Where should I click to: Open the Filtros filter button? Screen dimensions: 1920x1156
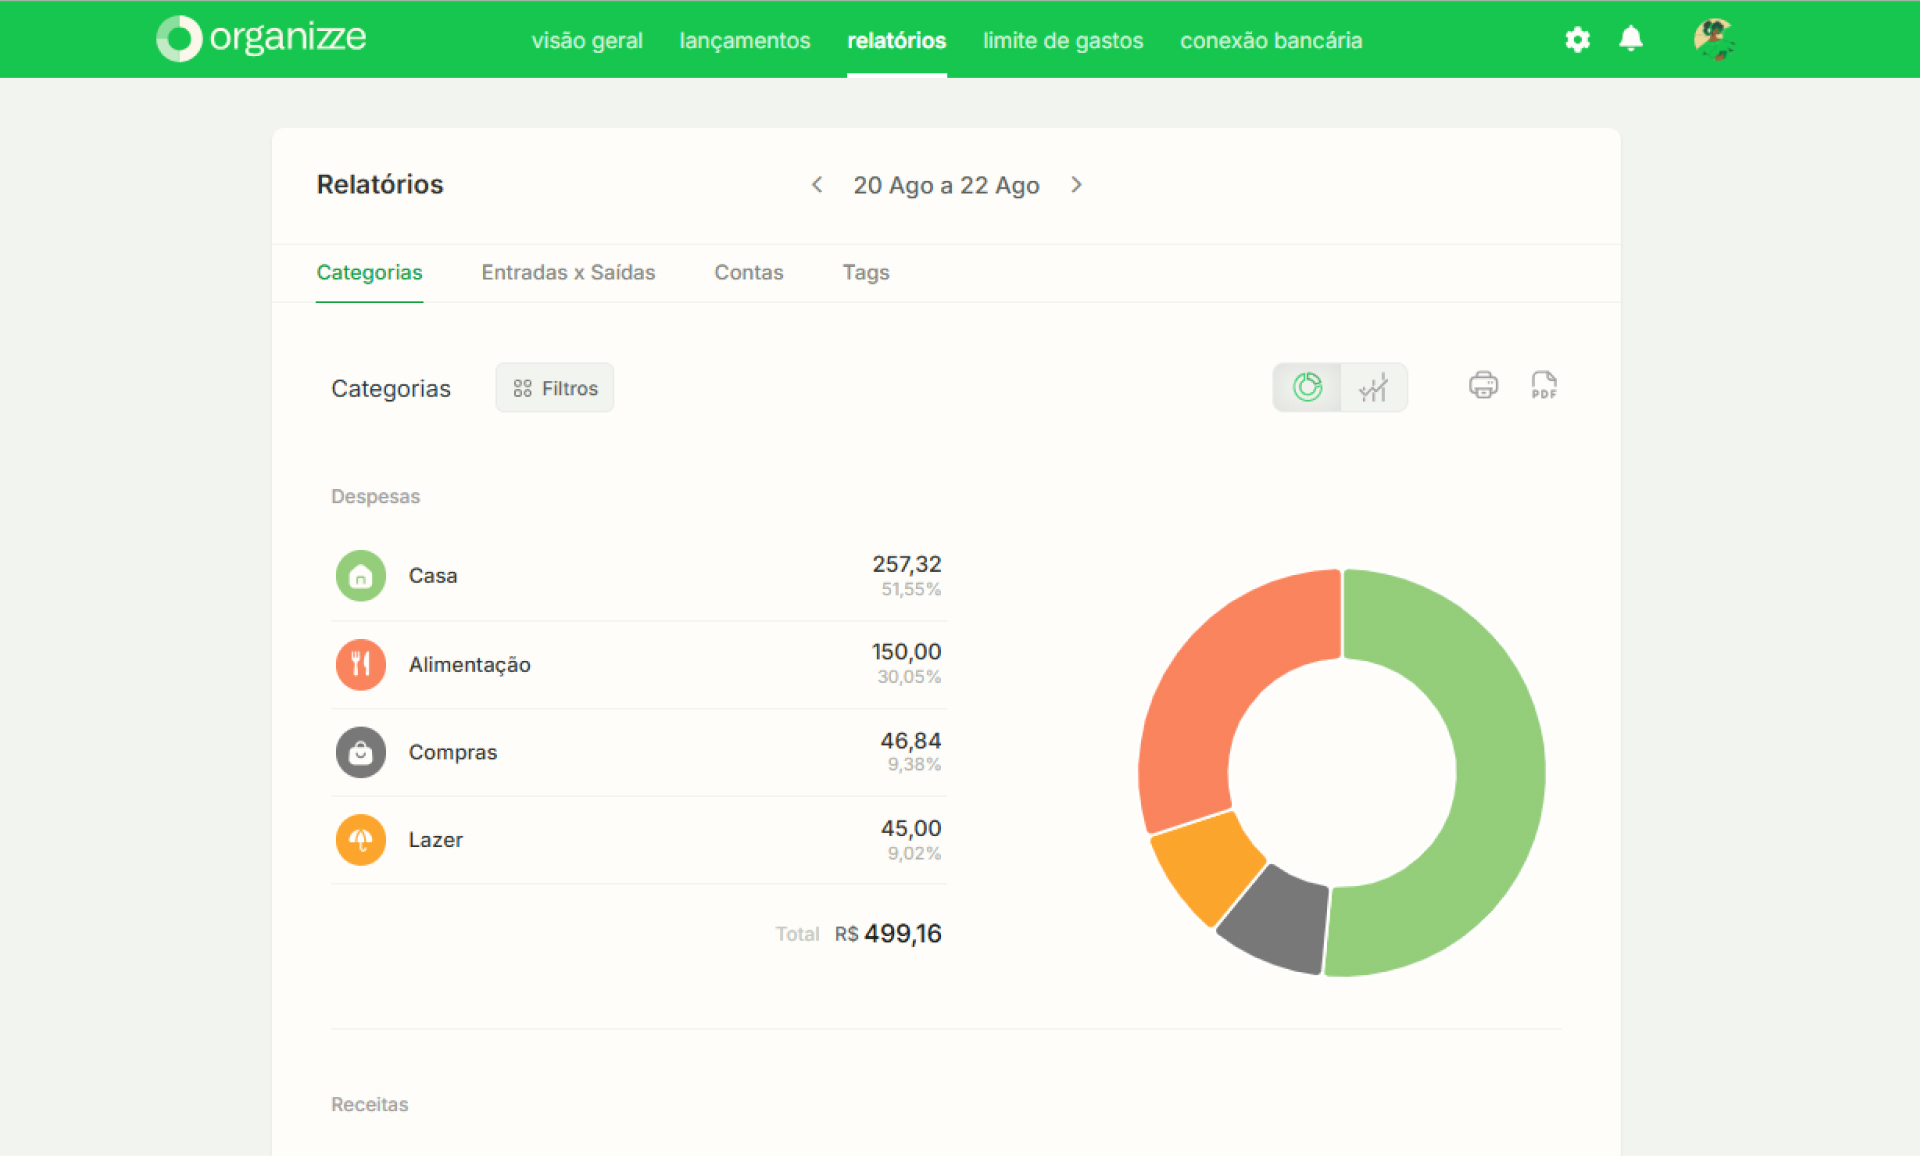555,388
